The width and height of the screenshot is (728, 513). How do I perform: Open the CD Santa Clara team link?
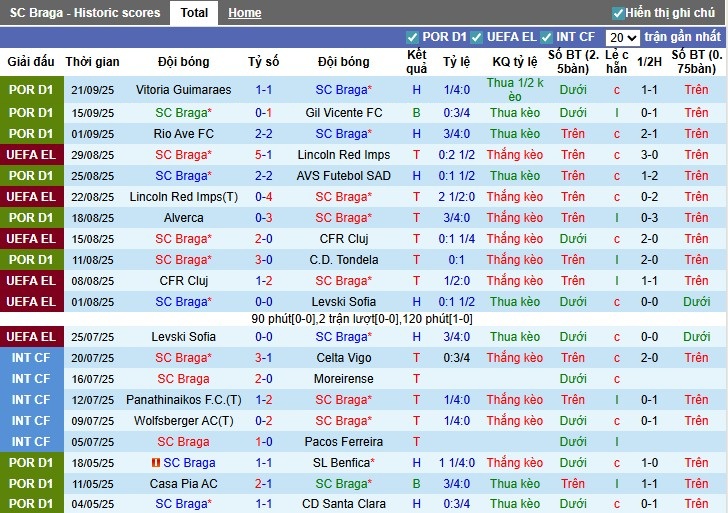click(344, 504)
